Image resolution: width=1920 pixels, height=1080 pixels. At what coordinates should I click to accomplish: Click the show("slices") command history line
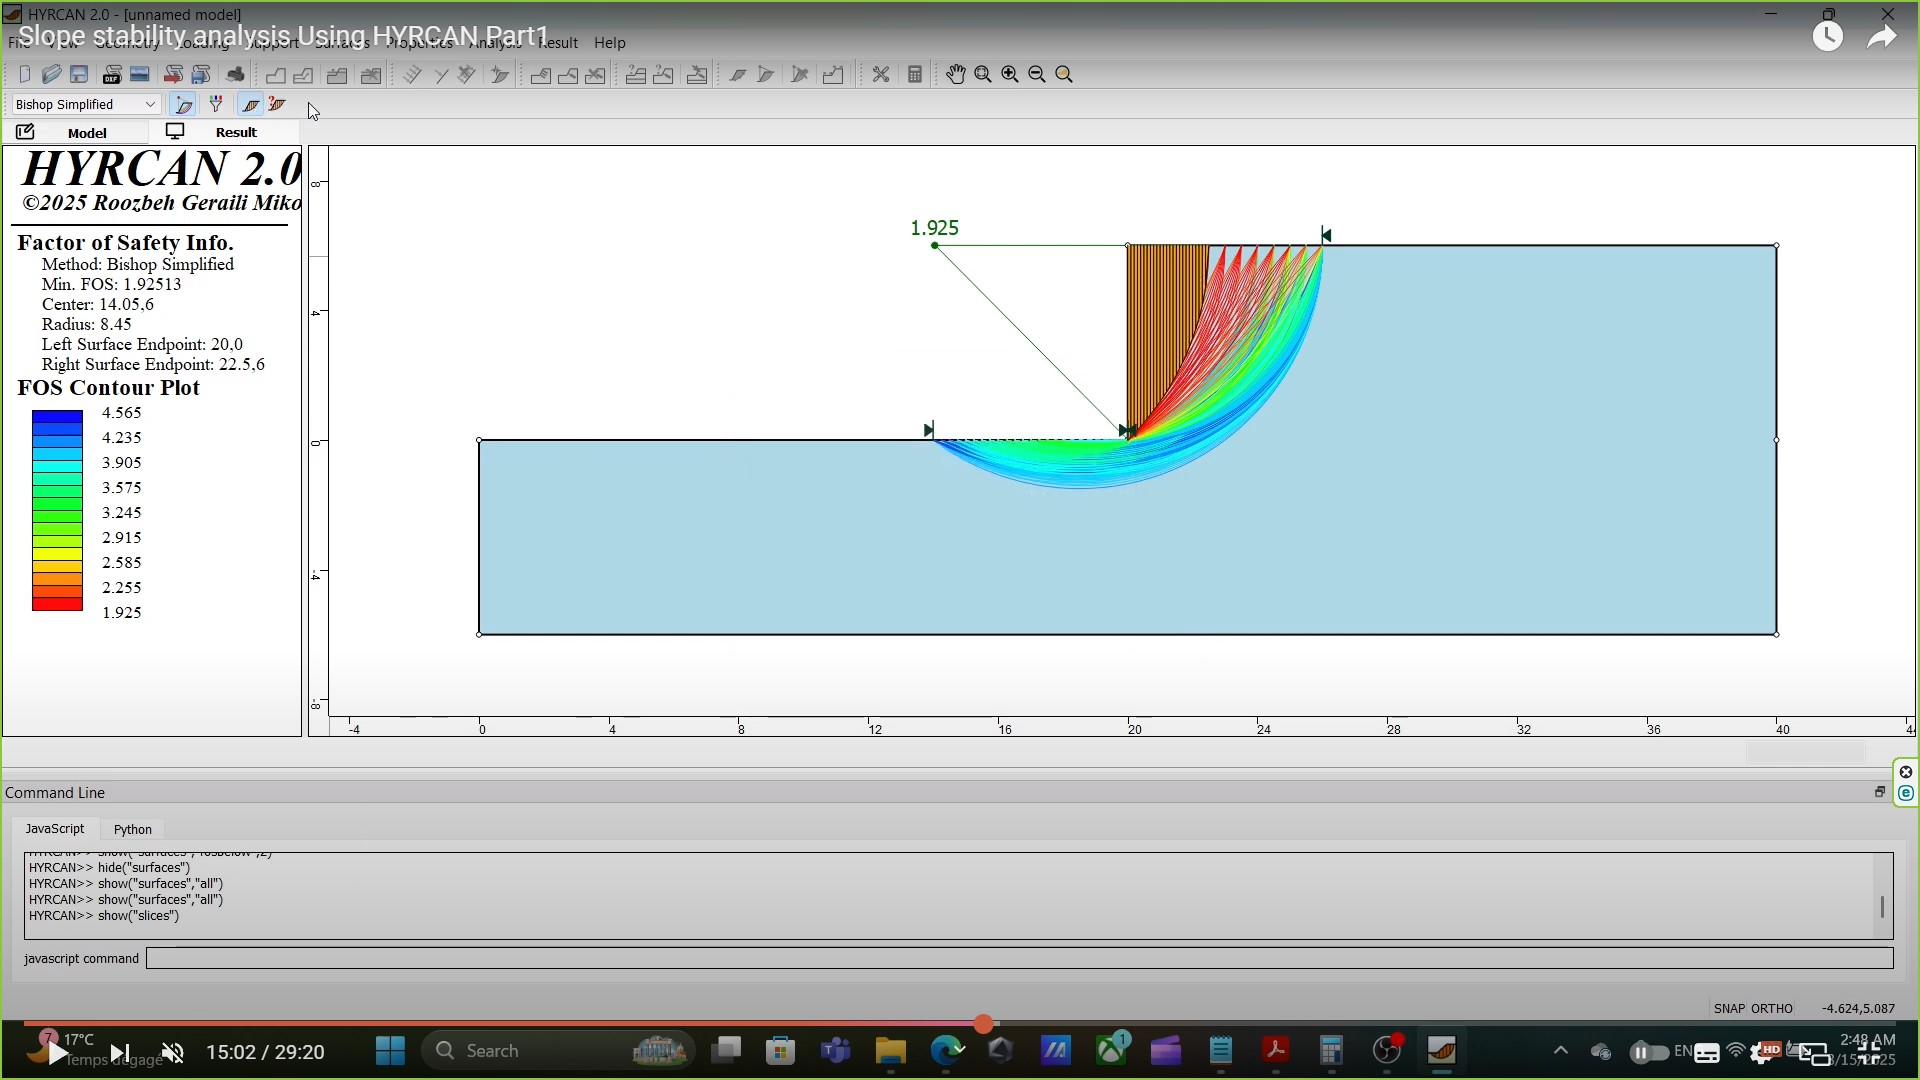pyautogui.click(x=104, y=915)
